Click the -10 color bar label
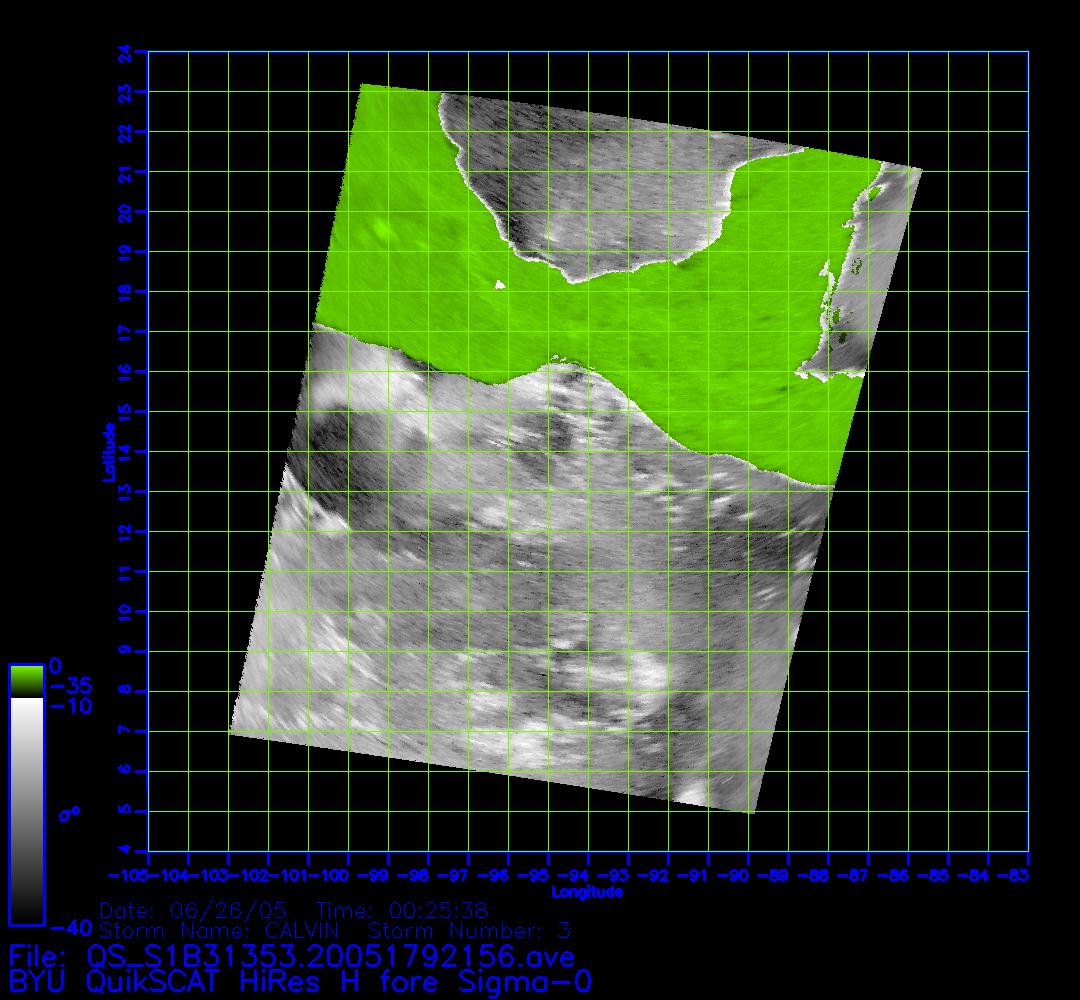Viewport: 1080px width, 1000px height. pos(70,706)
